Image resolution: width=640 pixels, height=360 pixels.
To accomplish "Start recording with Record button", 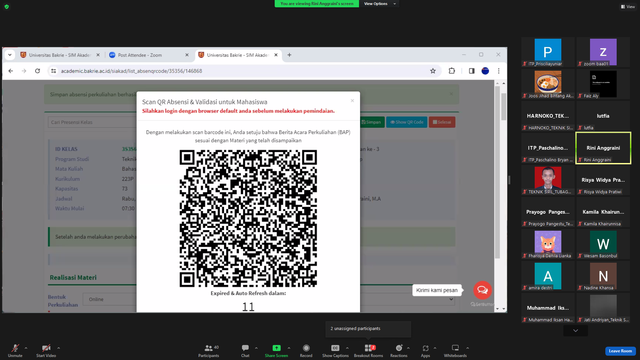I will click(306, 350).
